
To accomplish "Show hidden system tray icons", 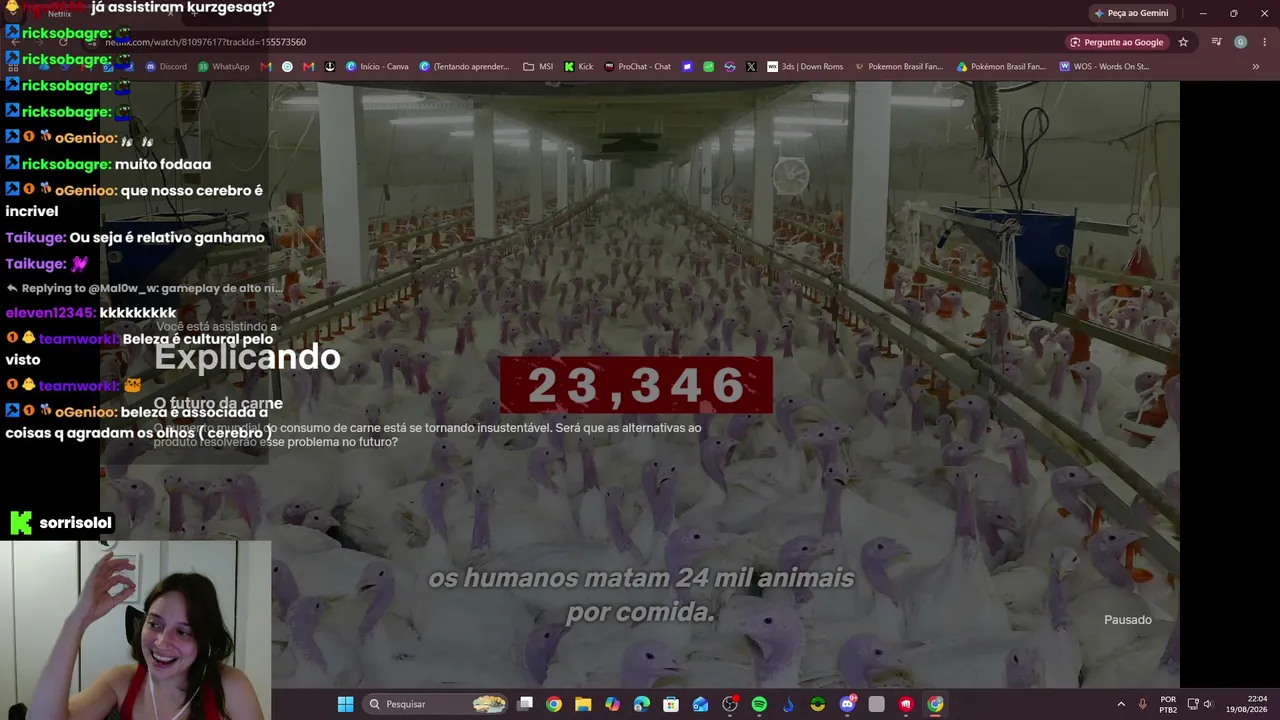I will point(1121,704).
